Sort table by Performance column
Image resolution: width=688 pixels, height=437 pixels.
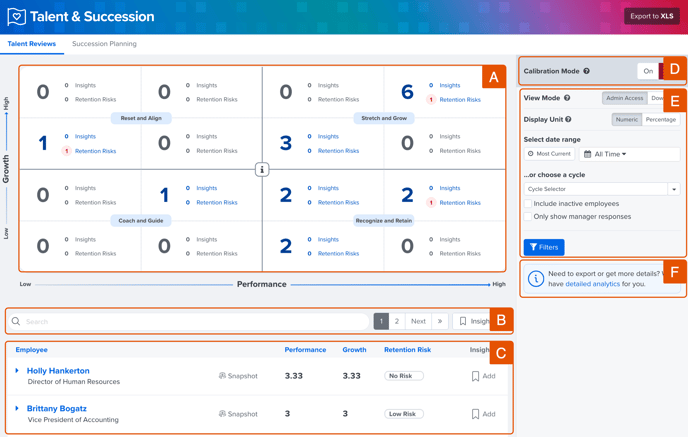click(305, 350)
